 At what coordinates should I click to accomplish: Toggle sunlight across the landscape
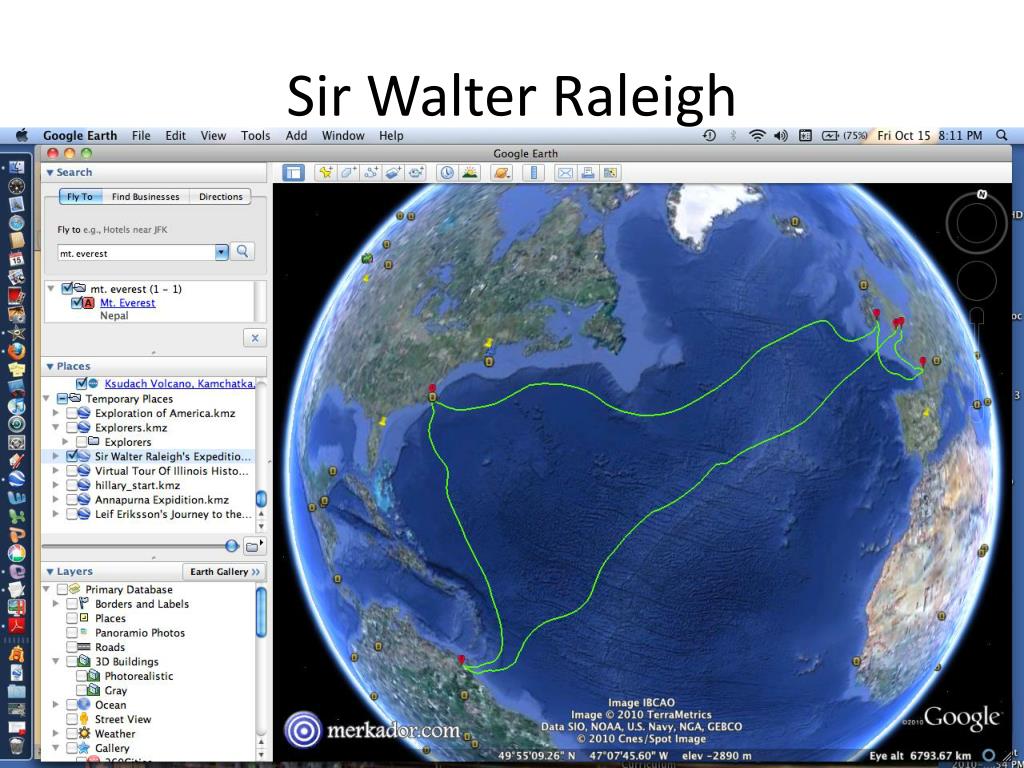click(x=470, y=172)
